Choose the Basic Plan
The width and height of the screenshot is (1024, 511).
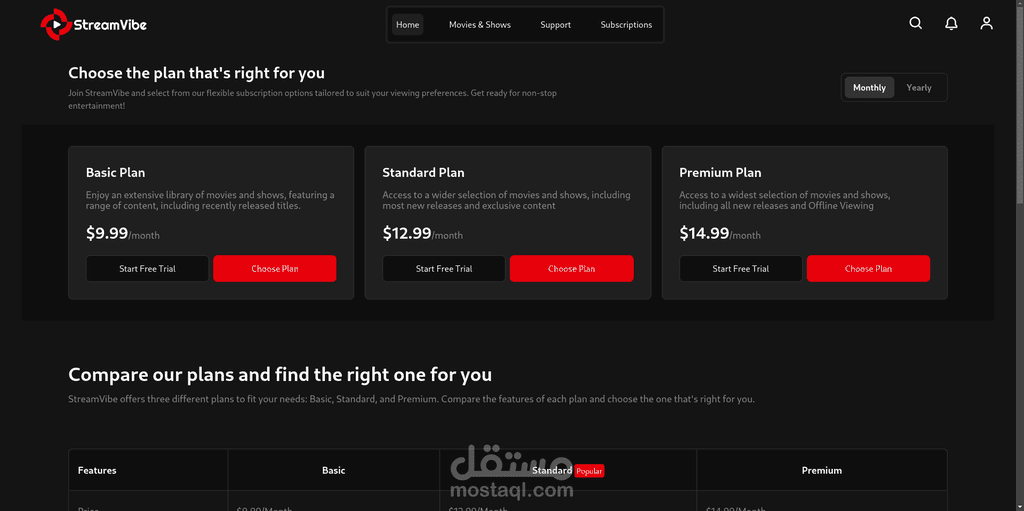click(x=275, y=269)
